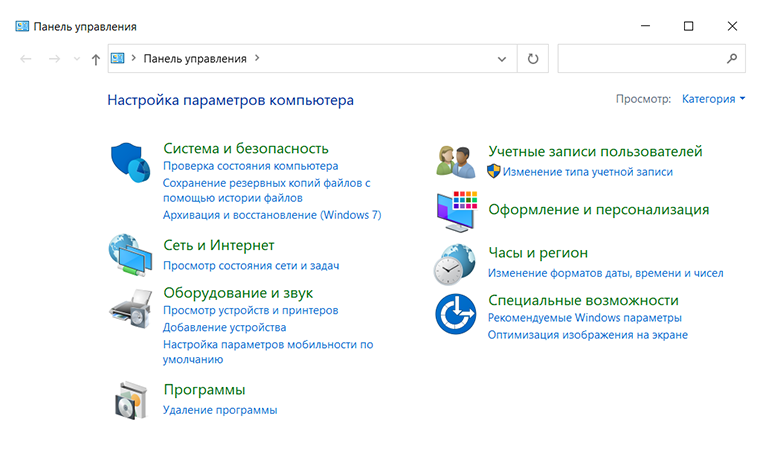The image size is (760, 451).
Task: Open Просмотр устройств и принтеров link
Action: [x=251, y=310]
